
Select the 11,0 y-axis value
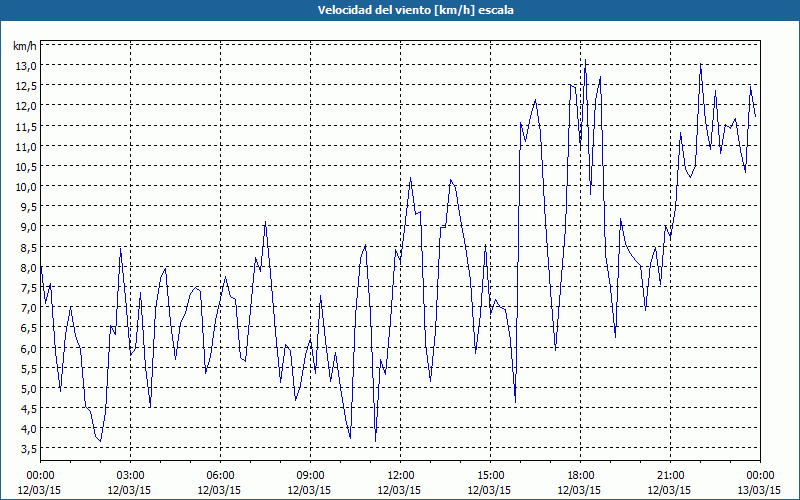click(x=26, y=146)
